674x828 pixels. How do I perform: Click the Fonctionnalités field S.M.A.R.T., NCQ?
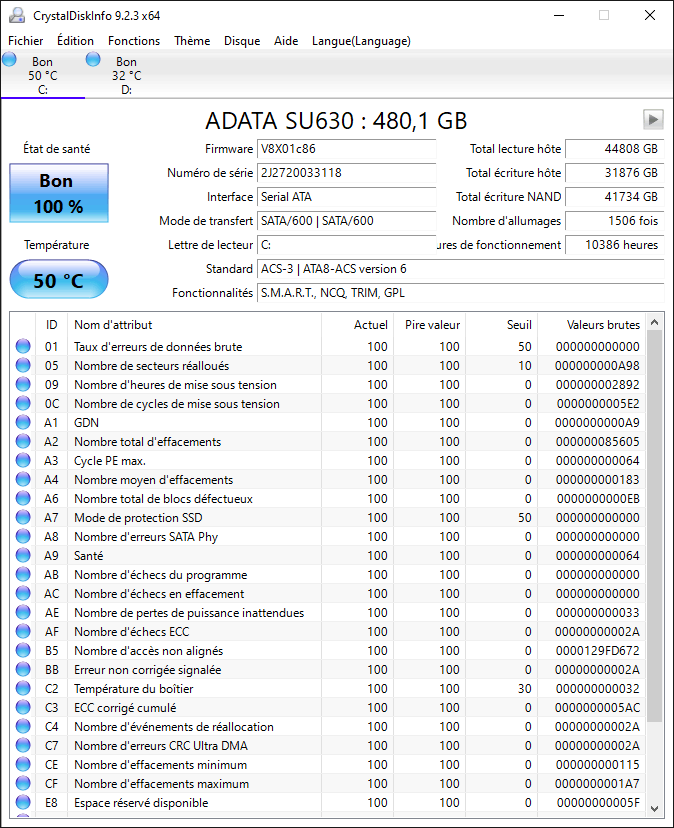(x=461, y=293)
